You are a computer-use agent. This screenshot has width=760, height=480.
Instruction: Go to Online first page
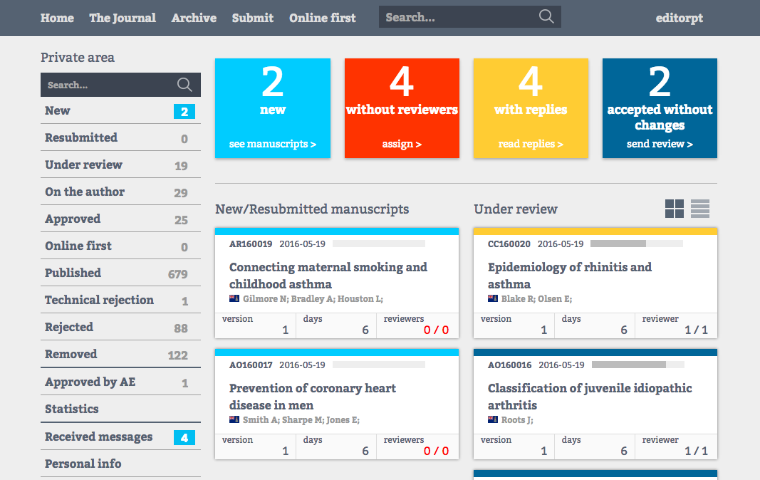click(x=322, y=18)
